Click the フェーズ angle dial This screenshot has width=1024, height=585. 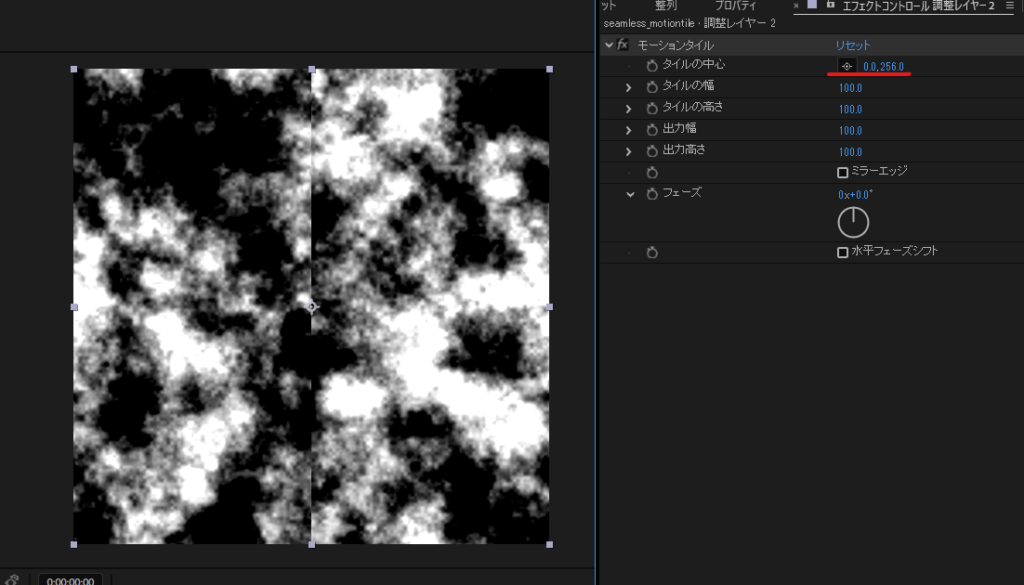click(x=853, y=222)
